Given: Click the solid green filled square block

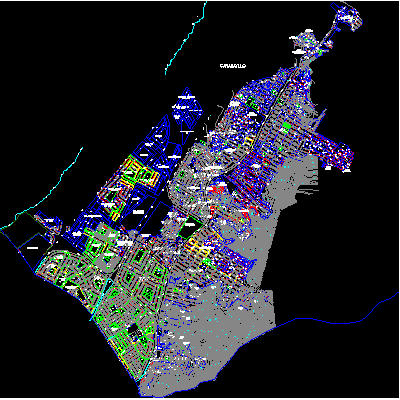Looking at the screenshot, I should click(x=286, y=126).
